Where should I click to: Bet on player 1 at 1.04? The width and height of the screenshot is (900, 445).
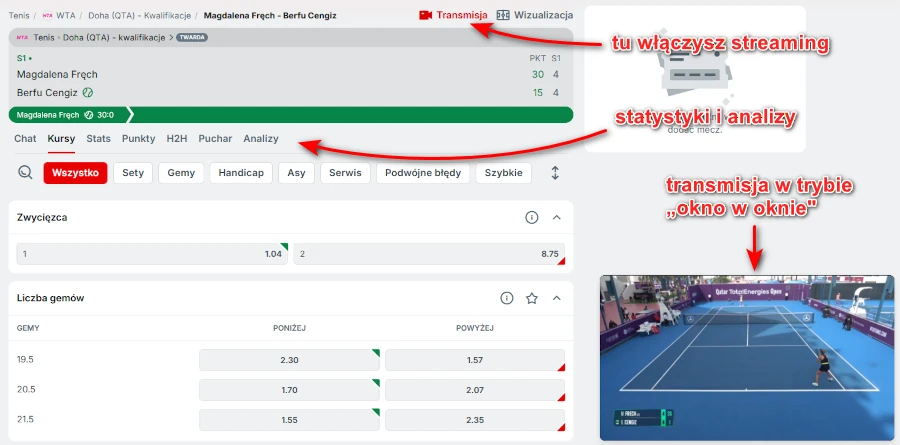pyautogui.click(x=152, y=254)
